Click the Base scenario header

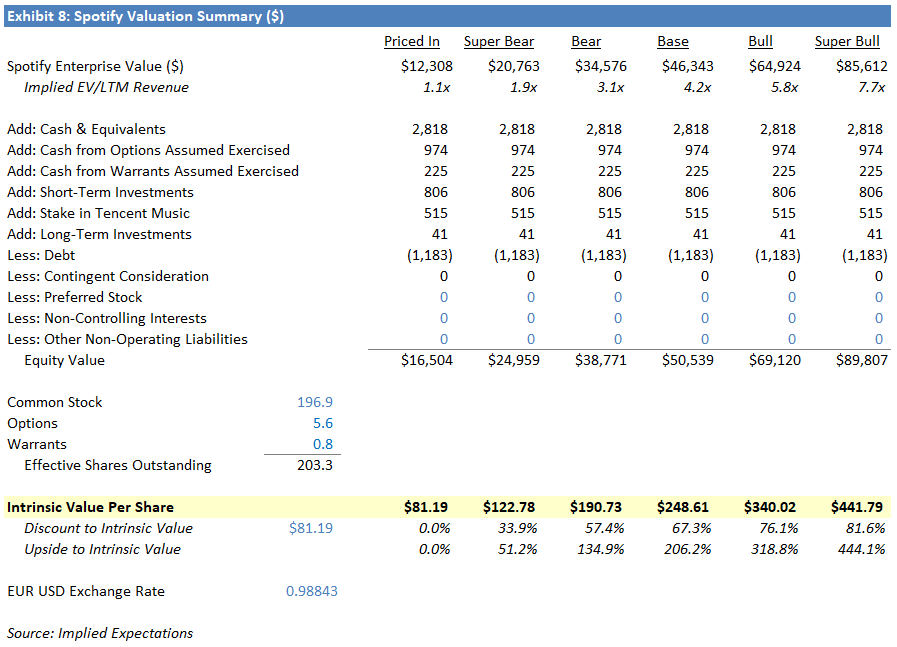coord(672,41)
